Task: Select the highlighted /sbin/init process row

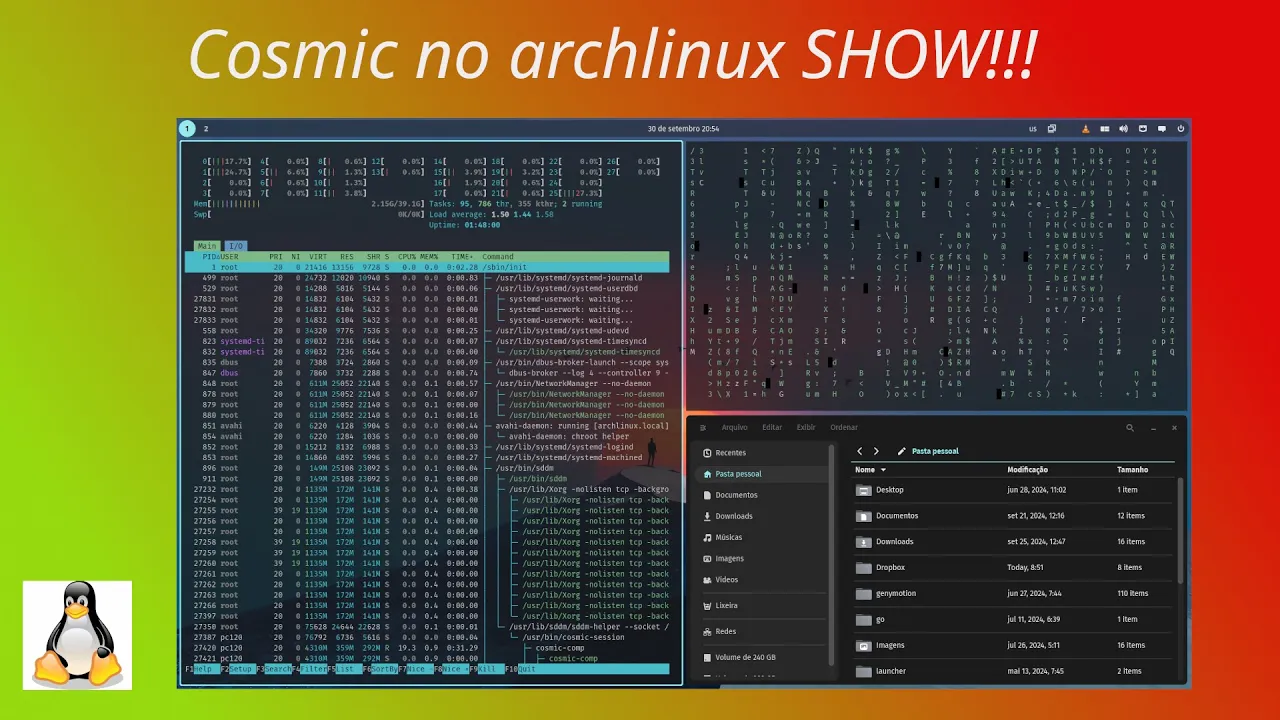Action: tap(427, 268)
